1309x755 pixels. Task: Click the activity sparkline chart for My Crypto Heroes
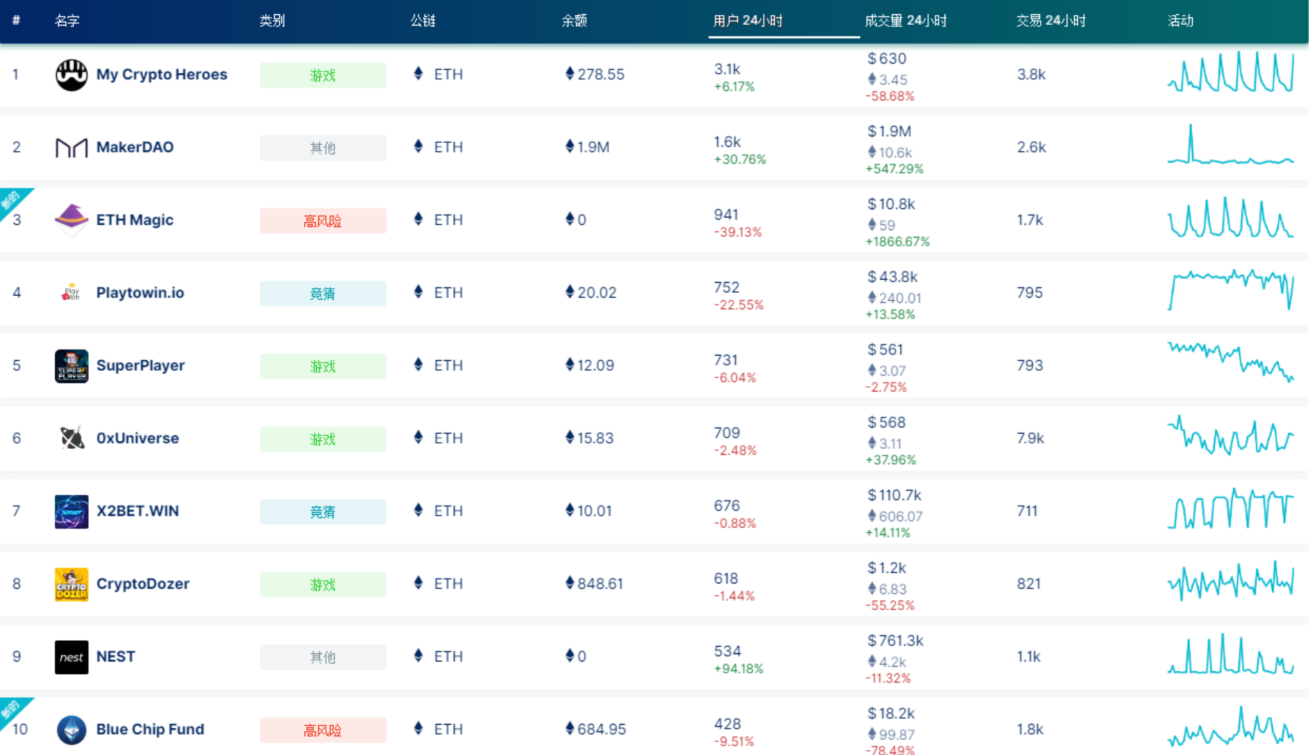point(1231,72)
